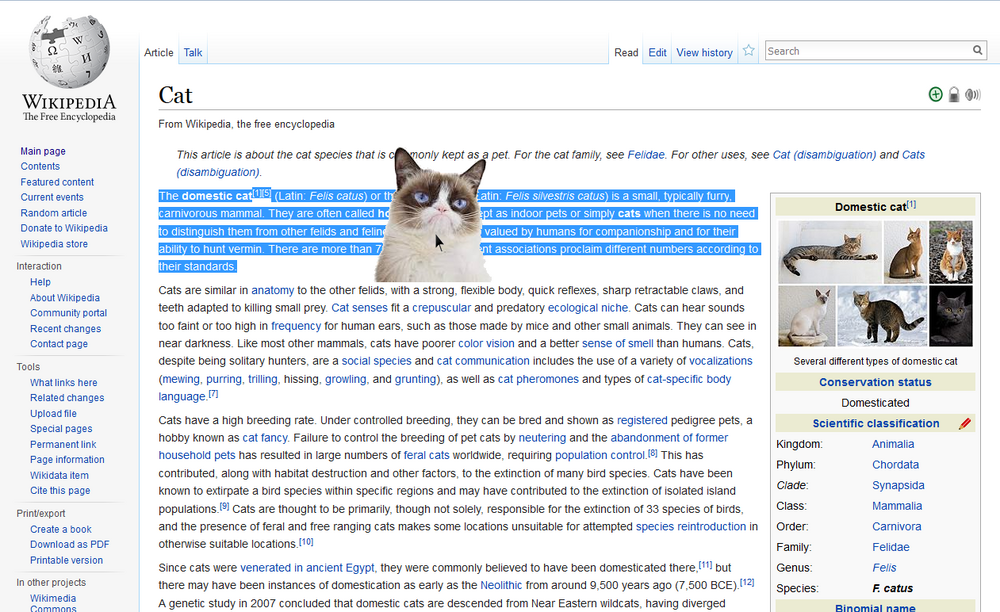Open What links here tool
This screenshot has width=1000, height=612.
click(64, 382)
